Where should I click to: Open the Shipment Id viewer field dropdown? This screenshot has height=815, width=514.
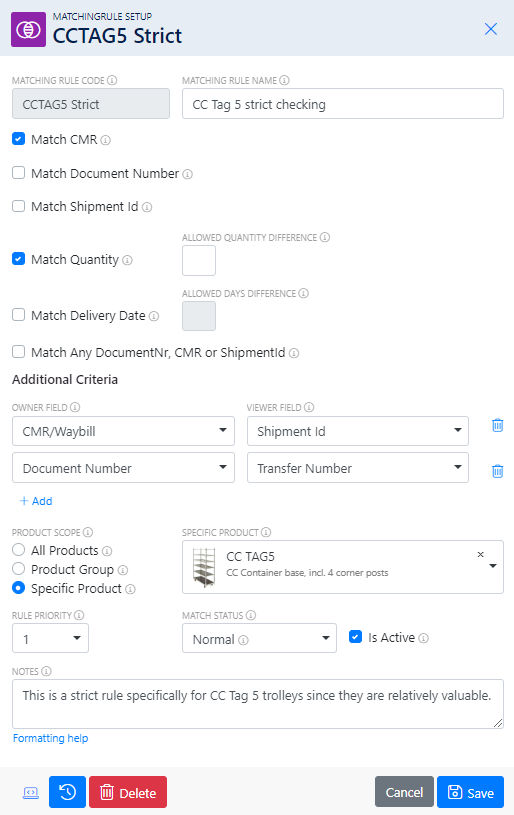coord(358,431)
